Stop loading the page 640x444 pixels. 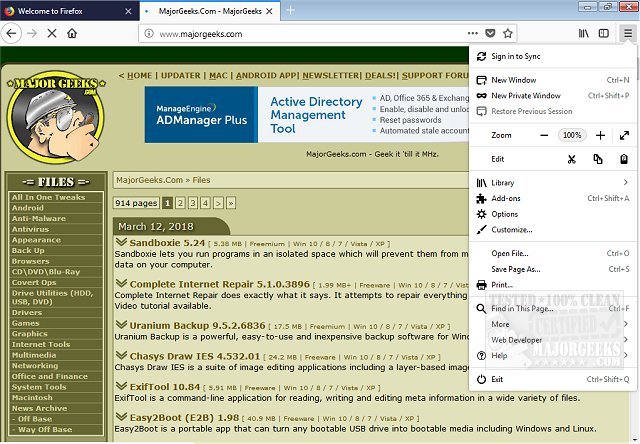pos(52,33)
